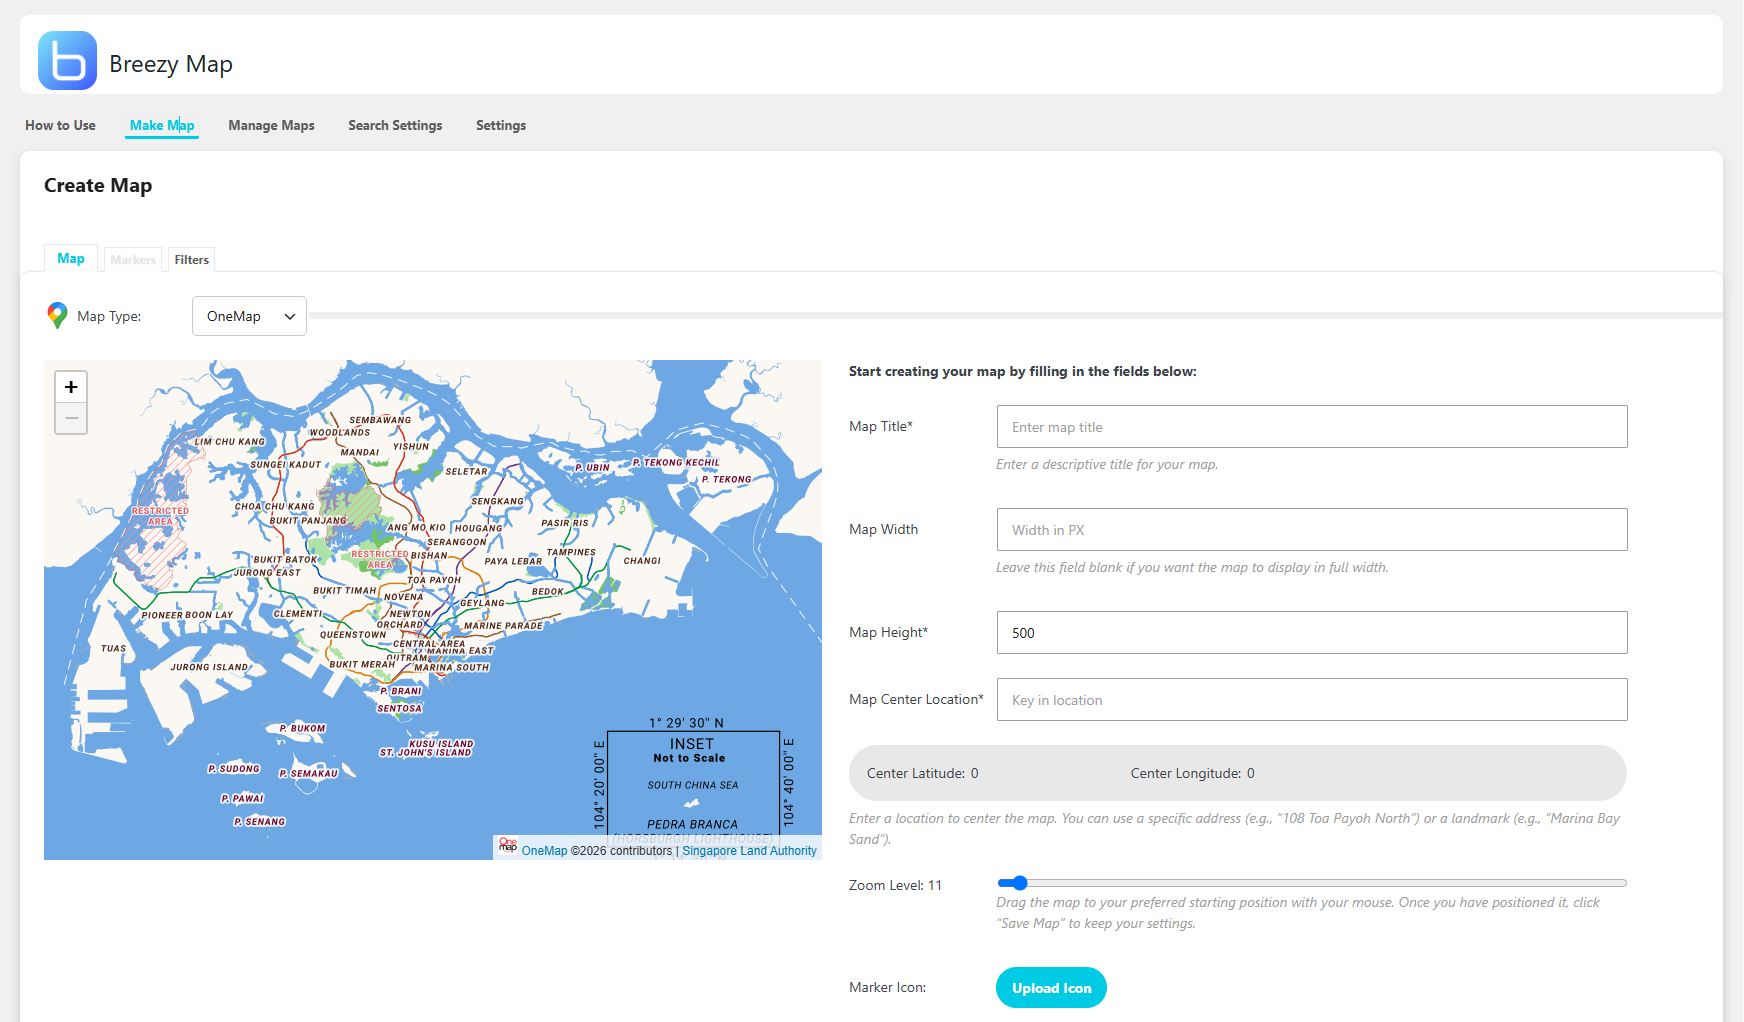Focus the Map Center Location field
Viewport: 1744px width, 1022px height.
(x=1312, y=700)
